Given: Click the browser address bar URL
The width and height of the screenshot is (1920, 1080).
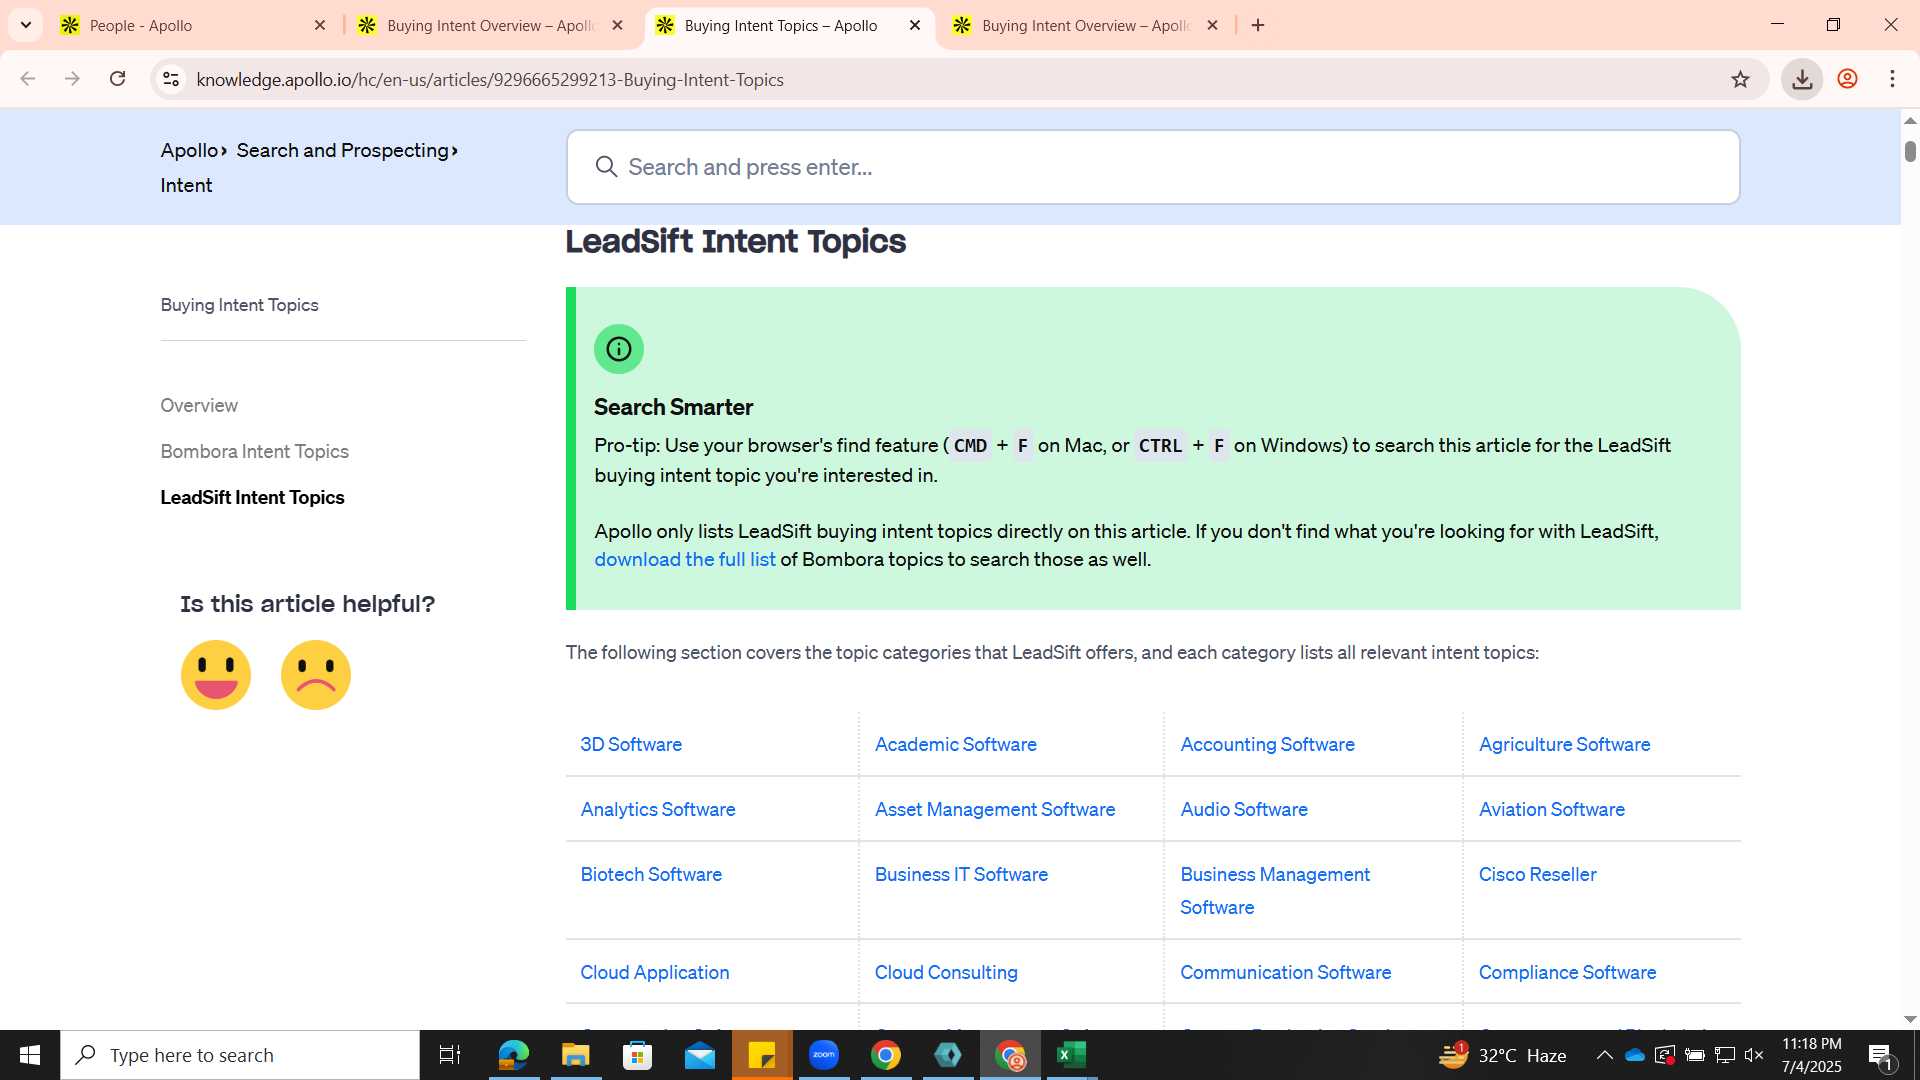Looking at the screenshot, I should point(490,79).
